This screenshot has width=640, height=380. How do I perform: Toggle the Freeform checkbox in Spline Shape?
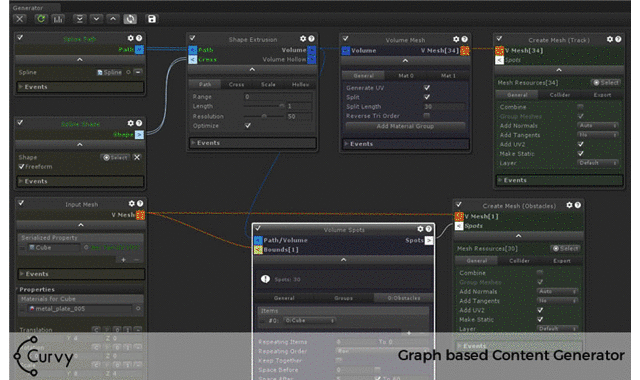click(x=22, y=167)
